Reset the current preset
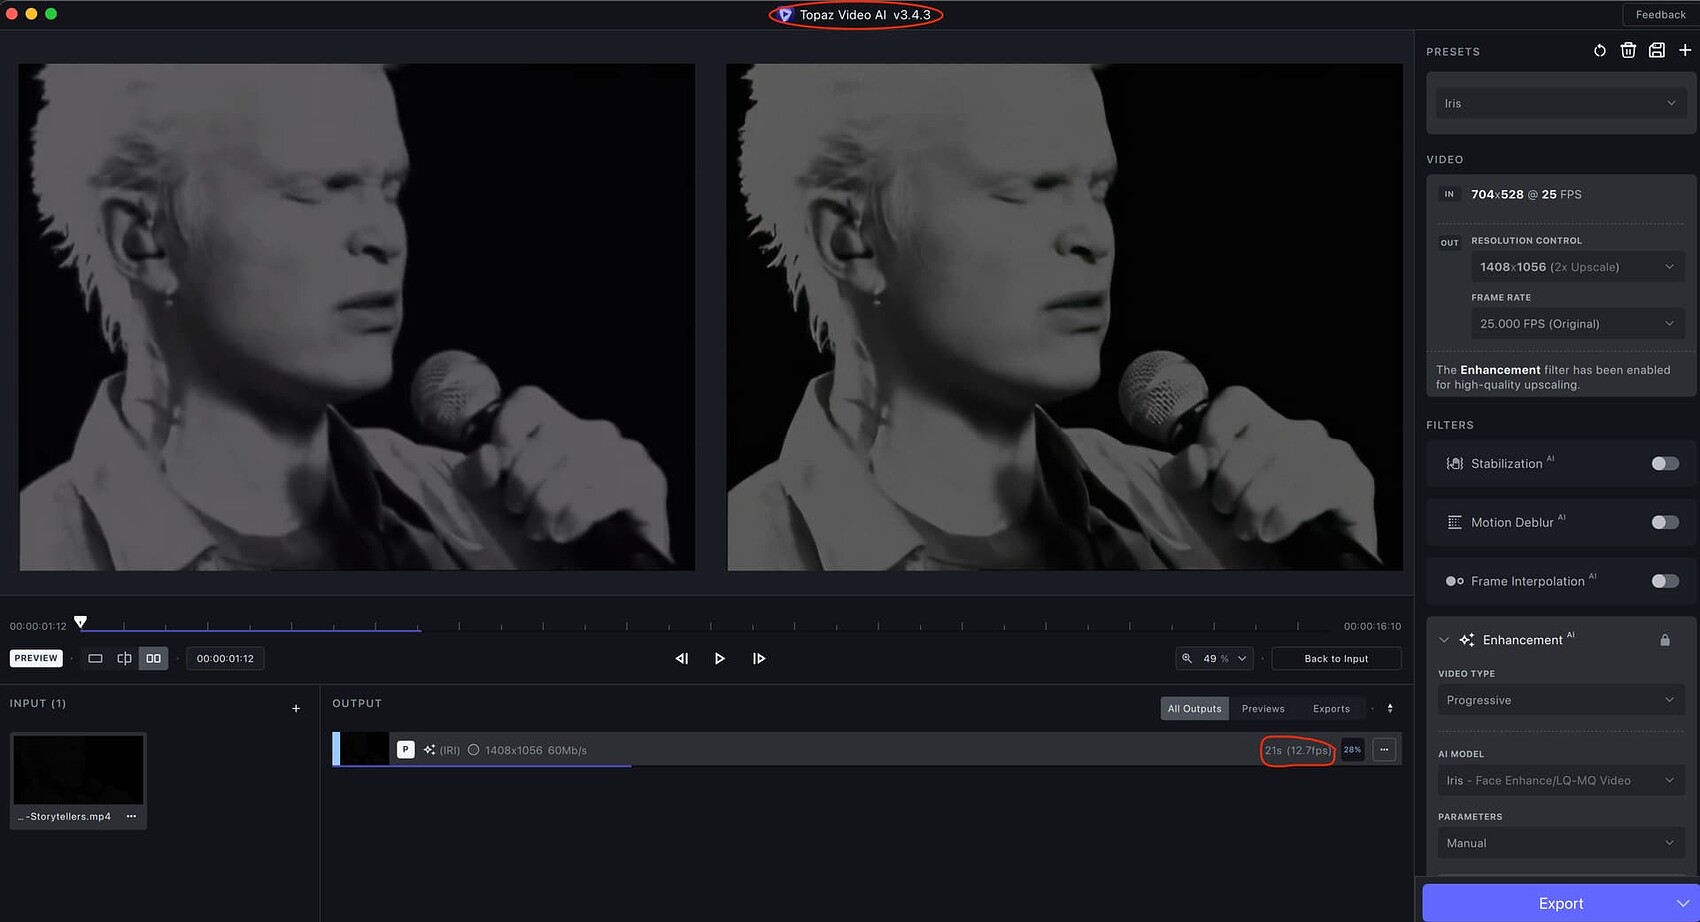This screenshot has width=1700, height=922. point(1599,50)
